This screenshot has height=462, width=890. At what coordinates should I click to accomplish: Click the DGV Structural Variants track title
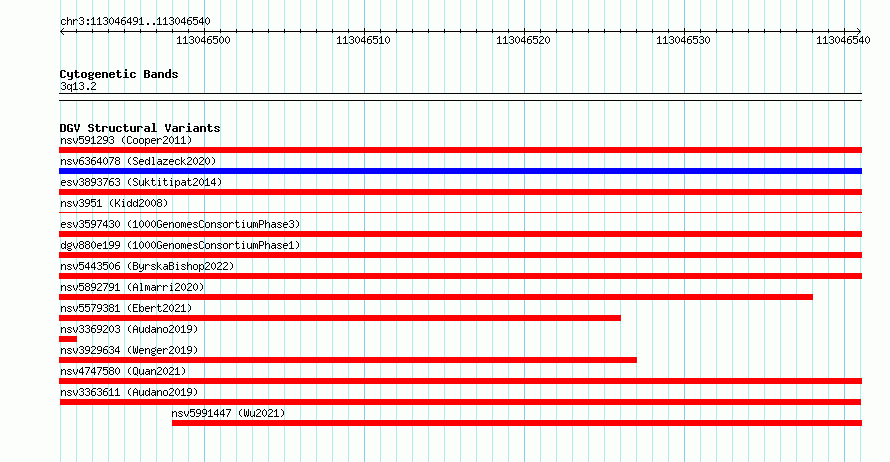point(140,128)
